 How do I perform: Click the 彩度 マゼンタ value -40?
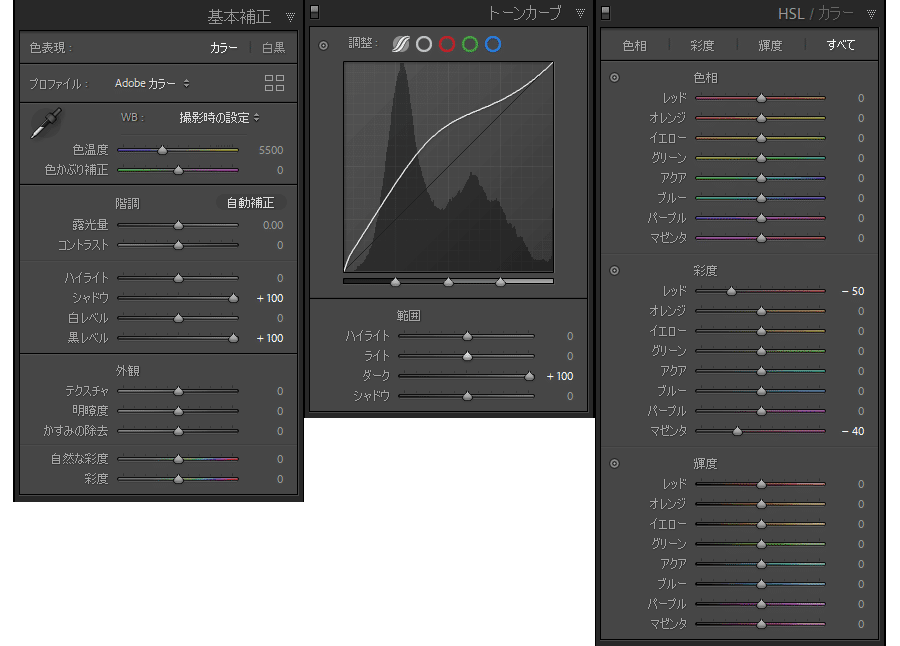click(853, 431)
